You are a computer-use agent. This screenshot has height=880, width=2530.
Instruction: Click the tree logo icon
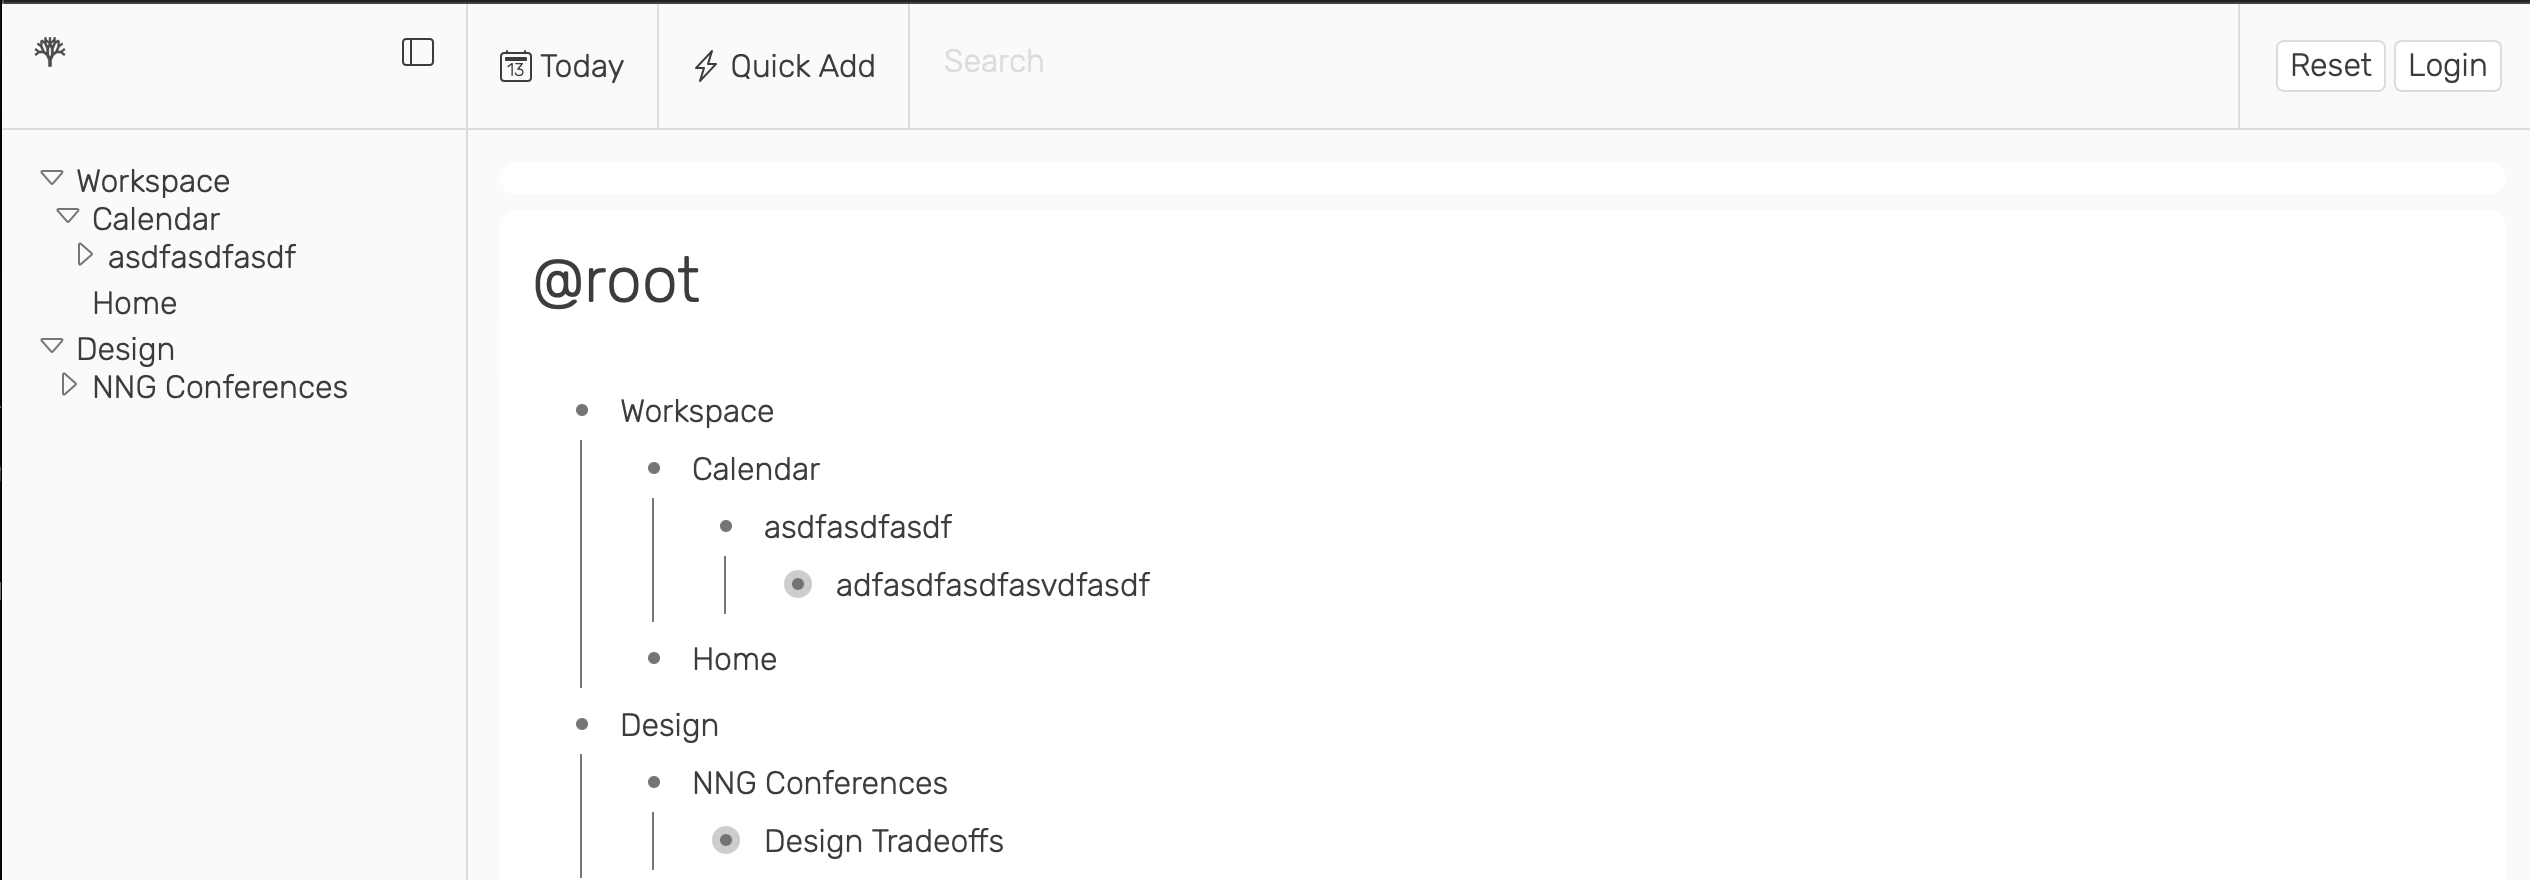50,52
